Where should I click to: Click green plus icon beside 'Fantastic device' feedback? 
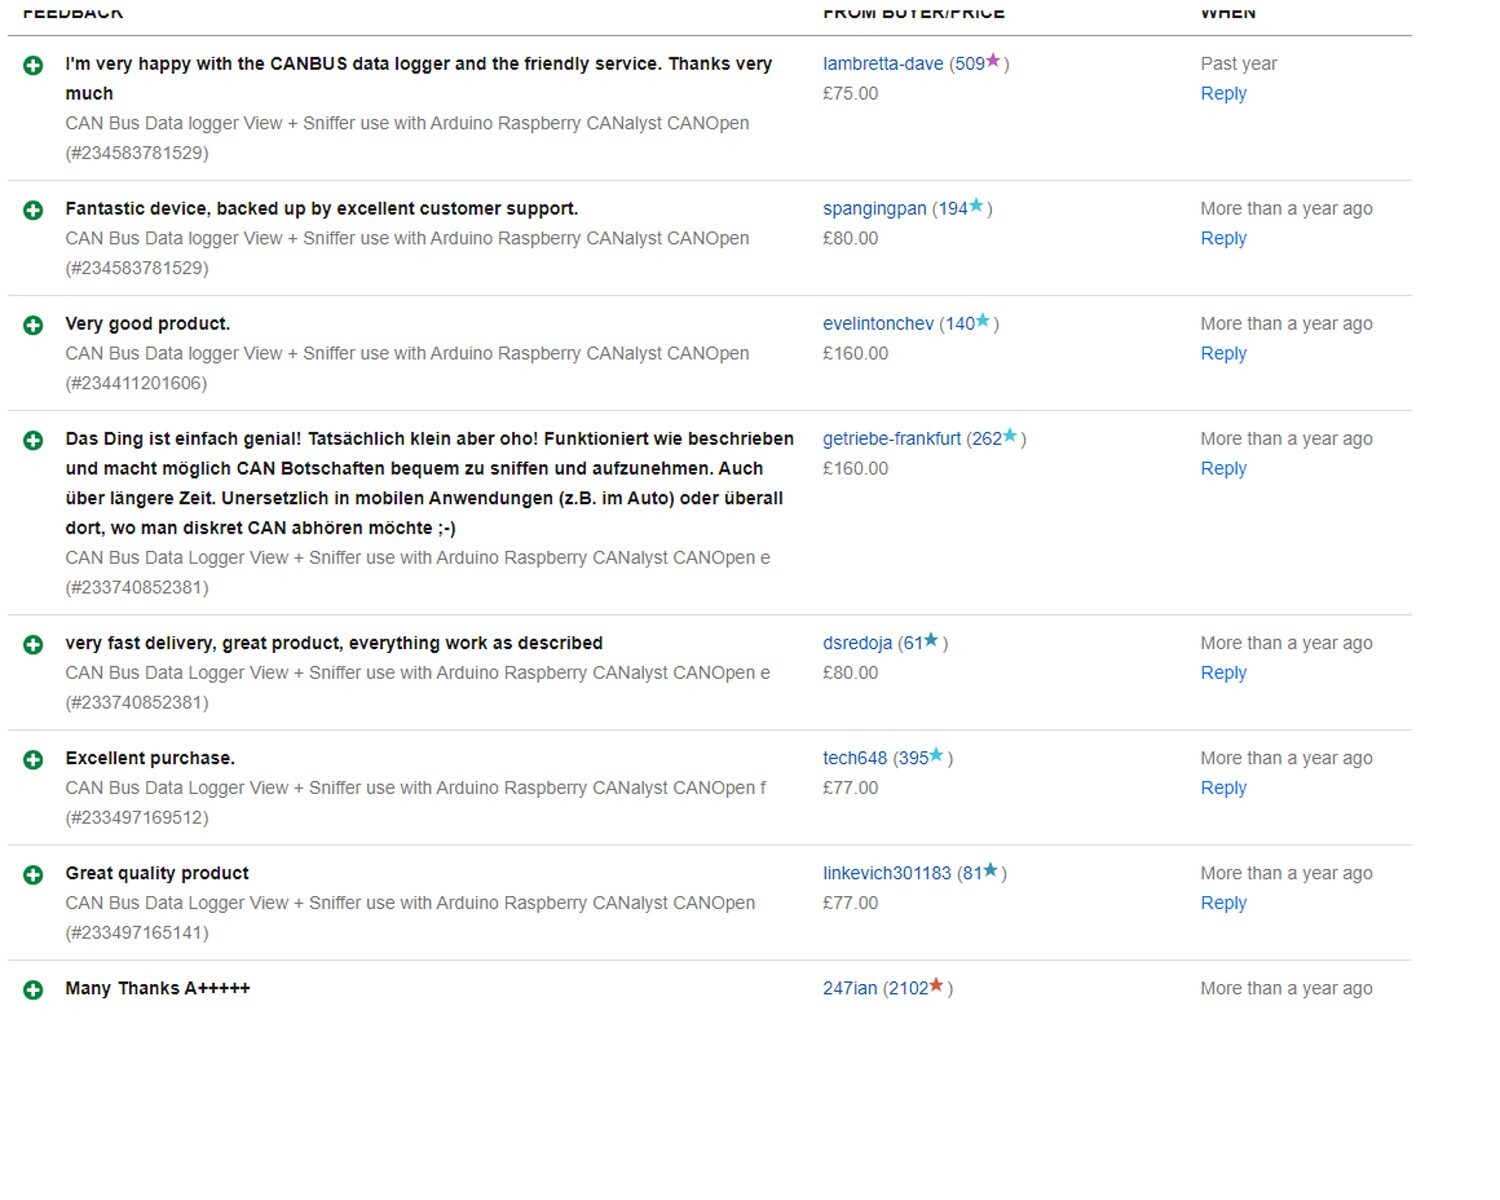coord(33,211)
